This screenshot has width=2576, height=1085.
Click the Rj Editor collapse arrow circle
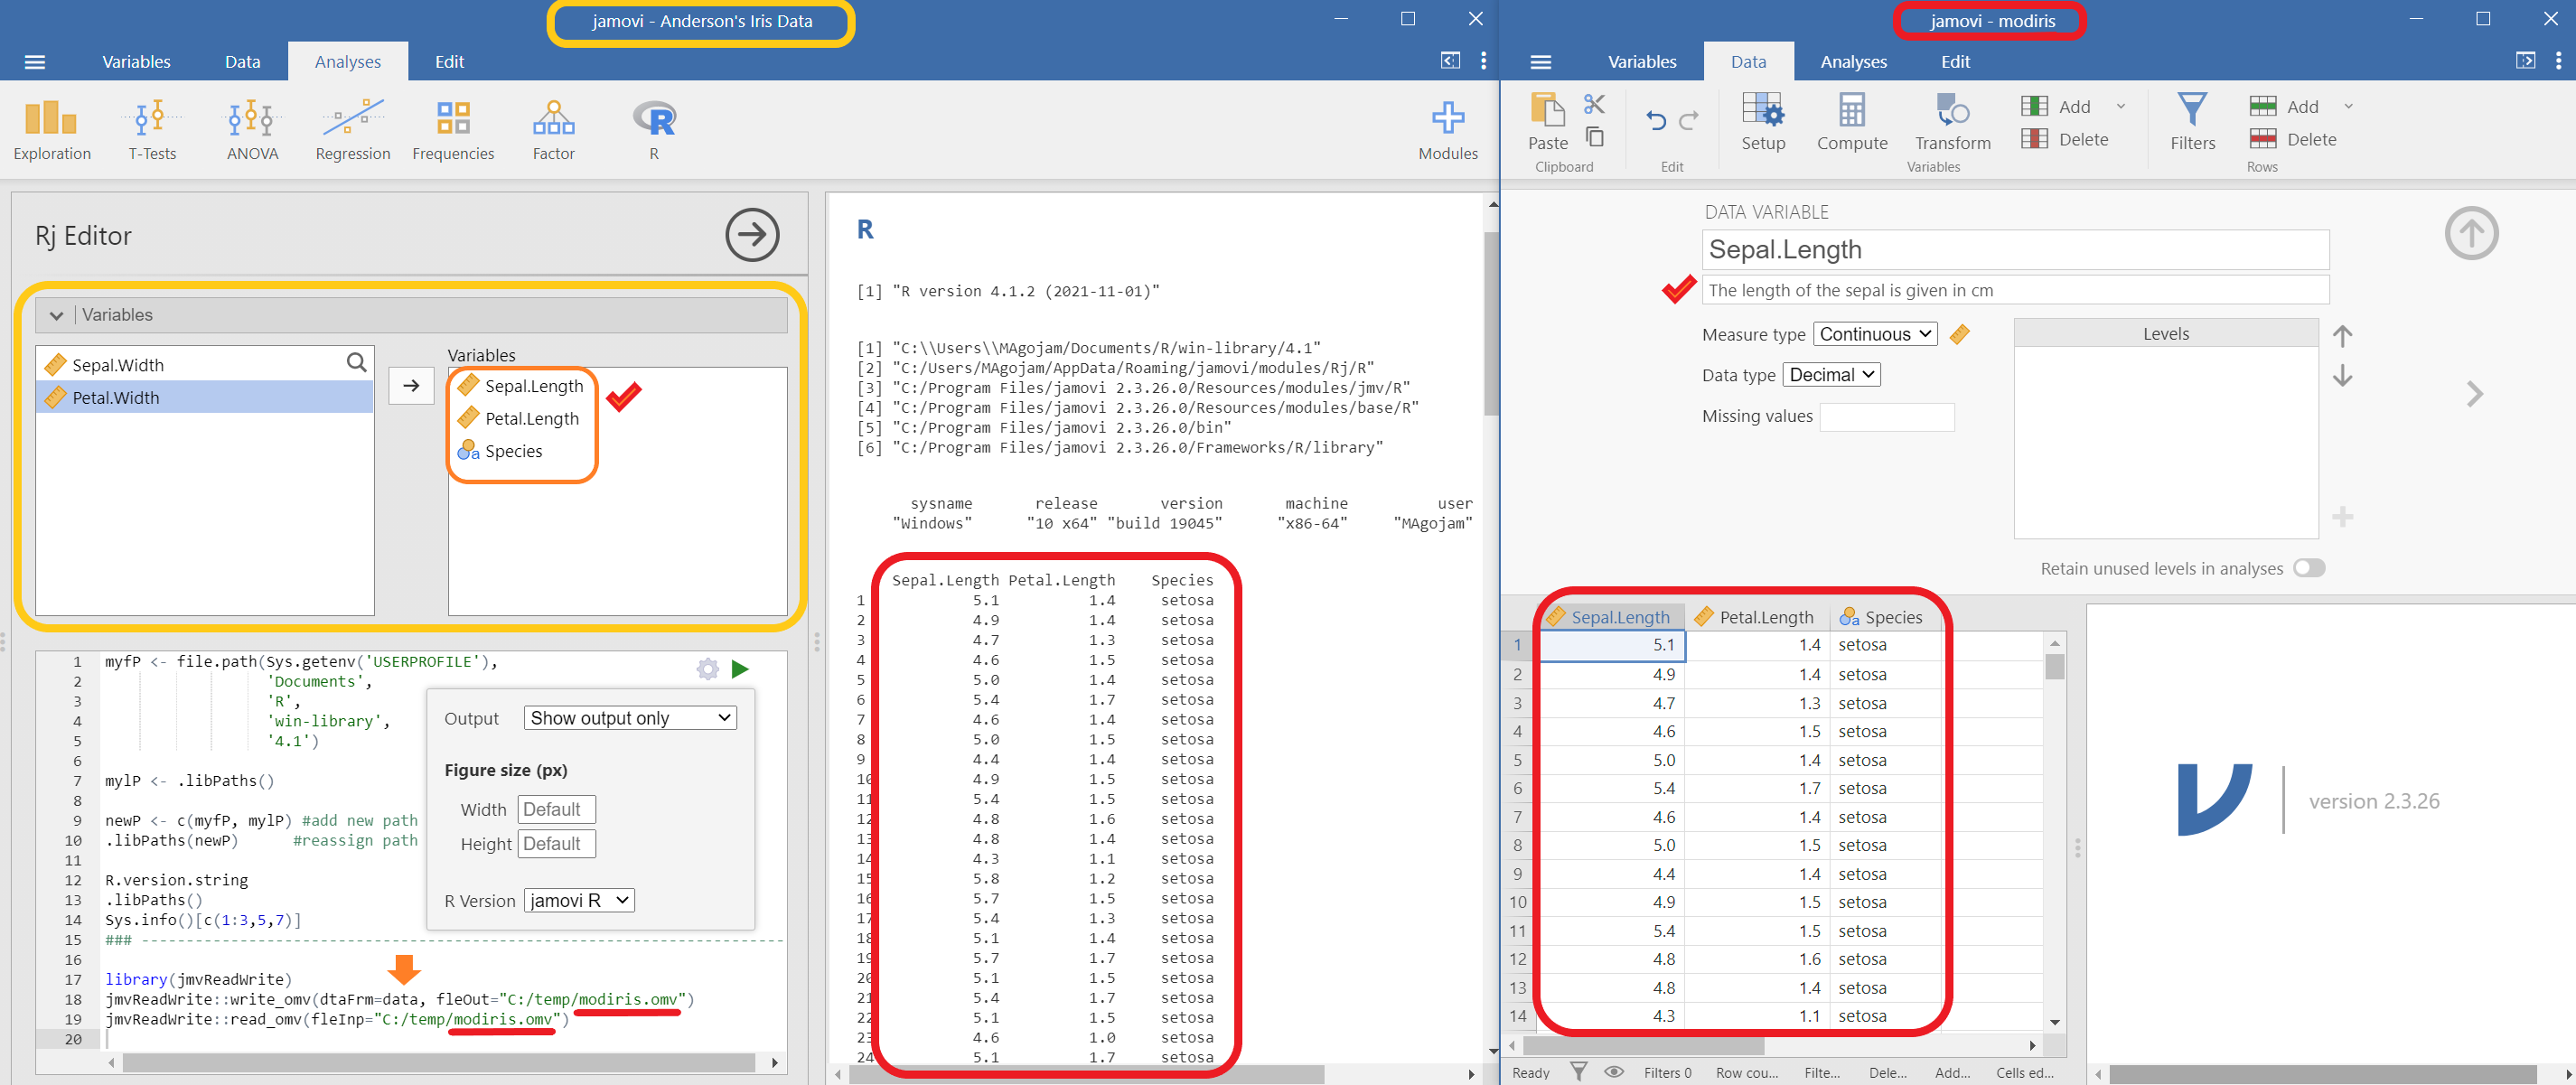click(752, 235)
